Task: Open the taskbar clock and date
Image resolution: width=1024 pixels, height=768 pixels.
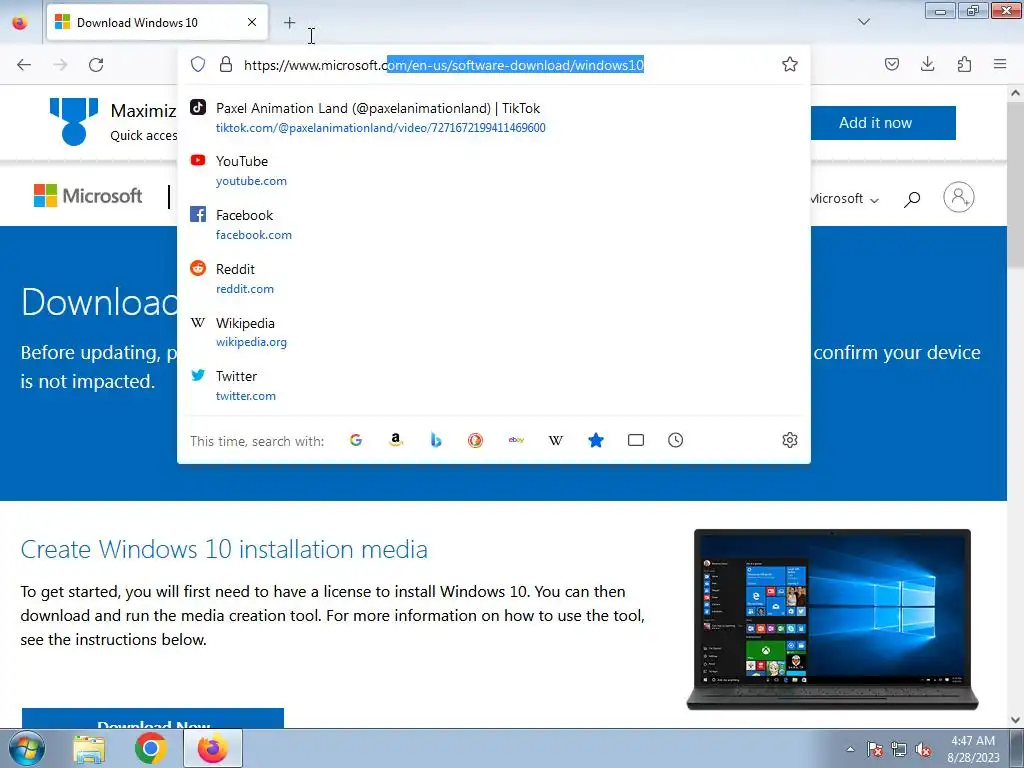Action: coord(973,749)
